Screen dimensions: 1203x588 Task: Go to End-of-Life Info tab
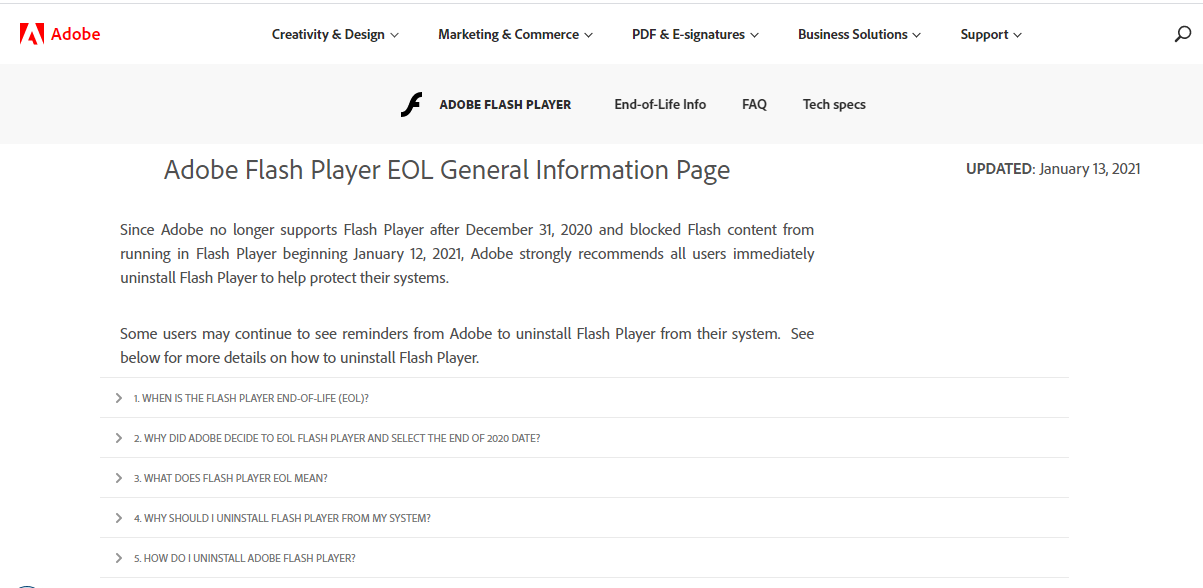coord(660,104)
